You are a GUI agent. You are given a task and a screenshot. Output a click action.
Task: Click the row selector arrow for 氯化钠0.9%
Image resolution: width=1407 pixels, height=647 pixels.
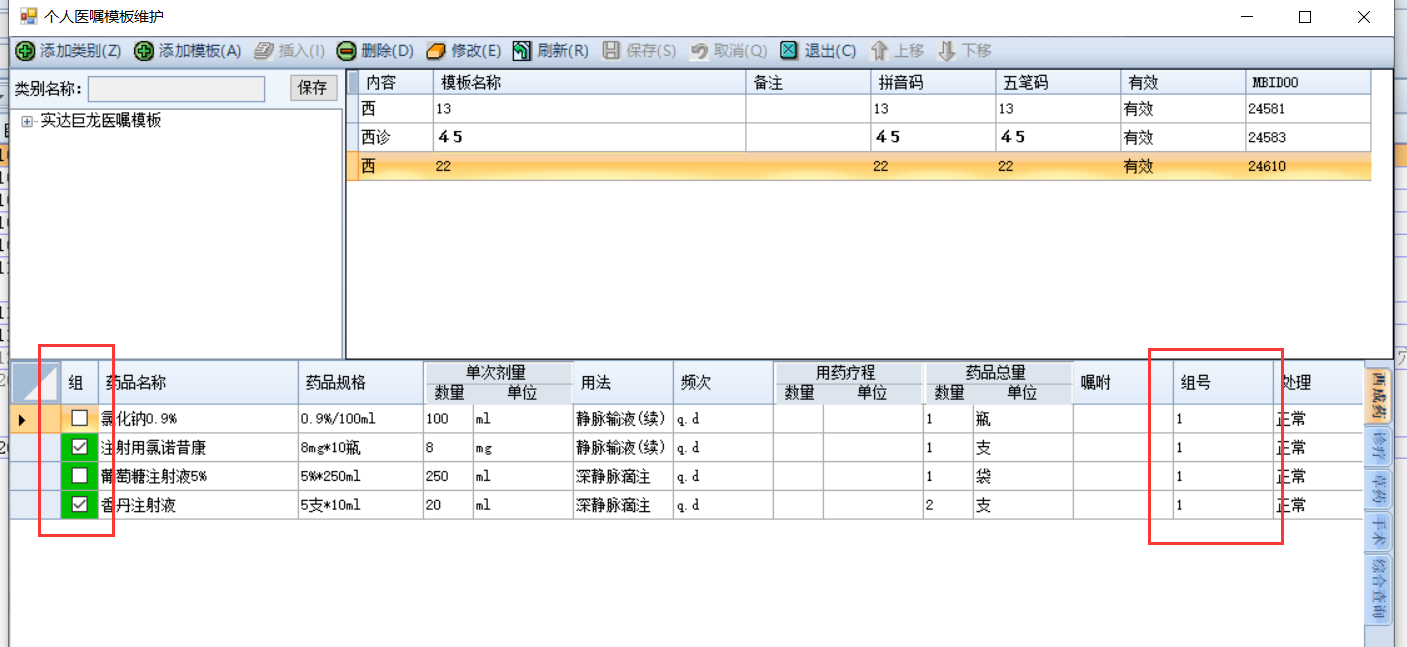[x=22, y=419]
